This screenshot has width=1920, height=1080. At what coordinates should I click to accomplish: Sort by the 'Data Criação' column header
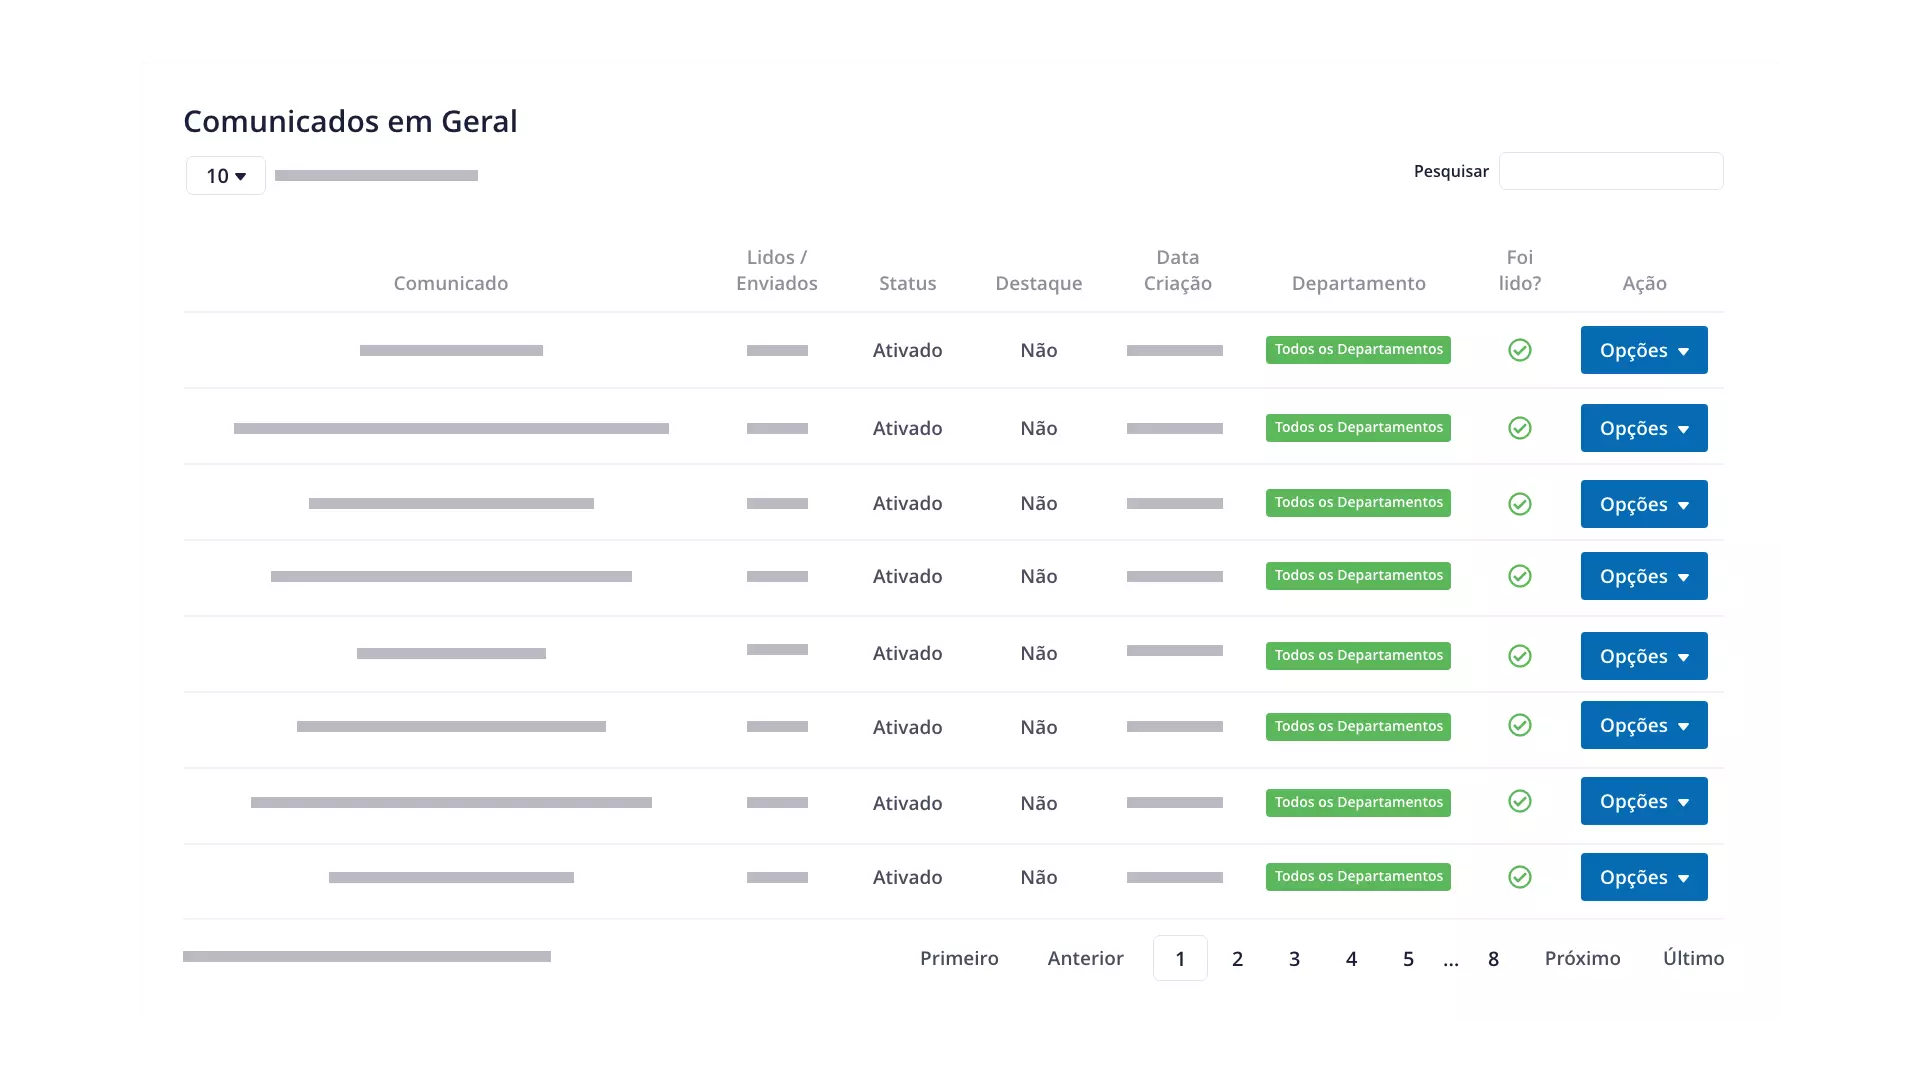tap(1177, 269)
